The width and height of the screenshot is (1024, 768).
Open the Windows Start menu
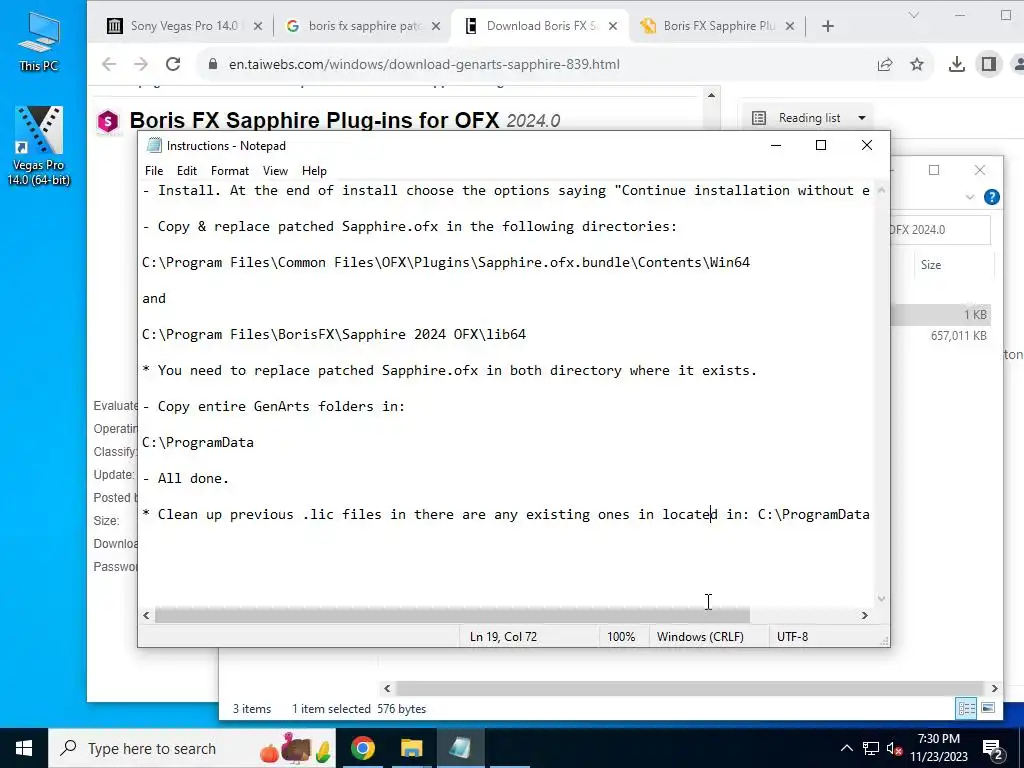click(x=24, y=748)
